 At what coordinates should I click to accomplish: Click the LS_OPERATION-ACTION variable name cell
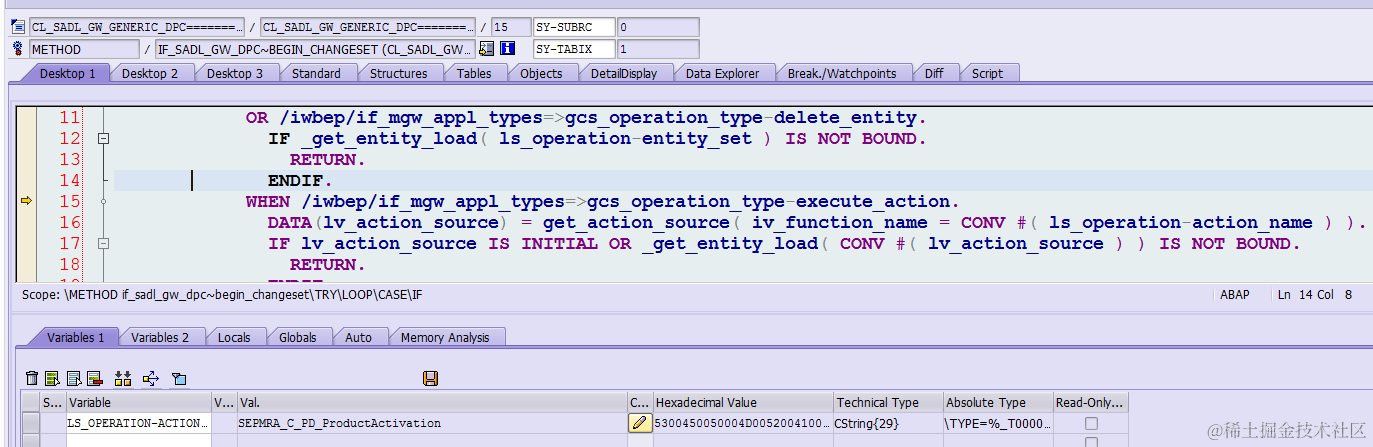click(x=139, y=423)
